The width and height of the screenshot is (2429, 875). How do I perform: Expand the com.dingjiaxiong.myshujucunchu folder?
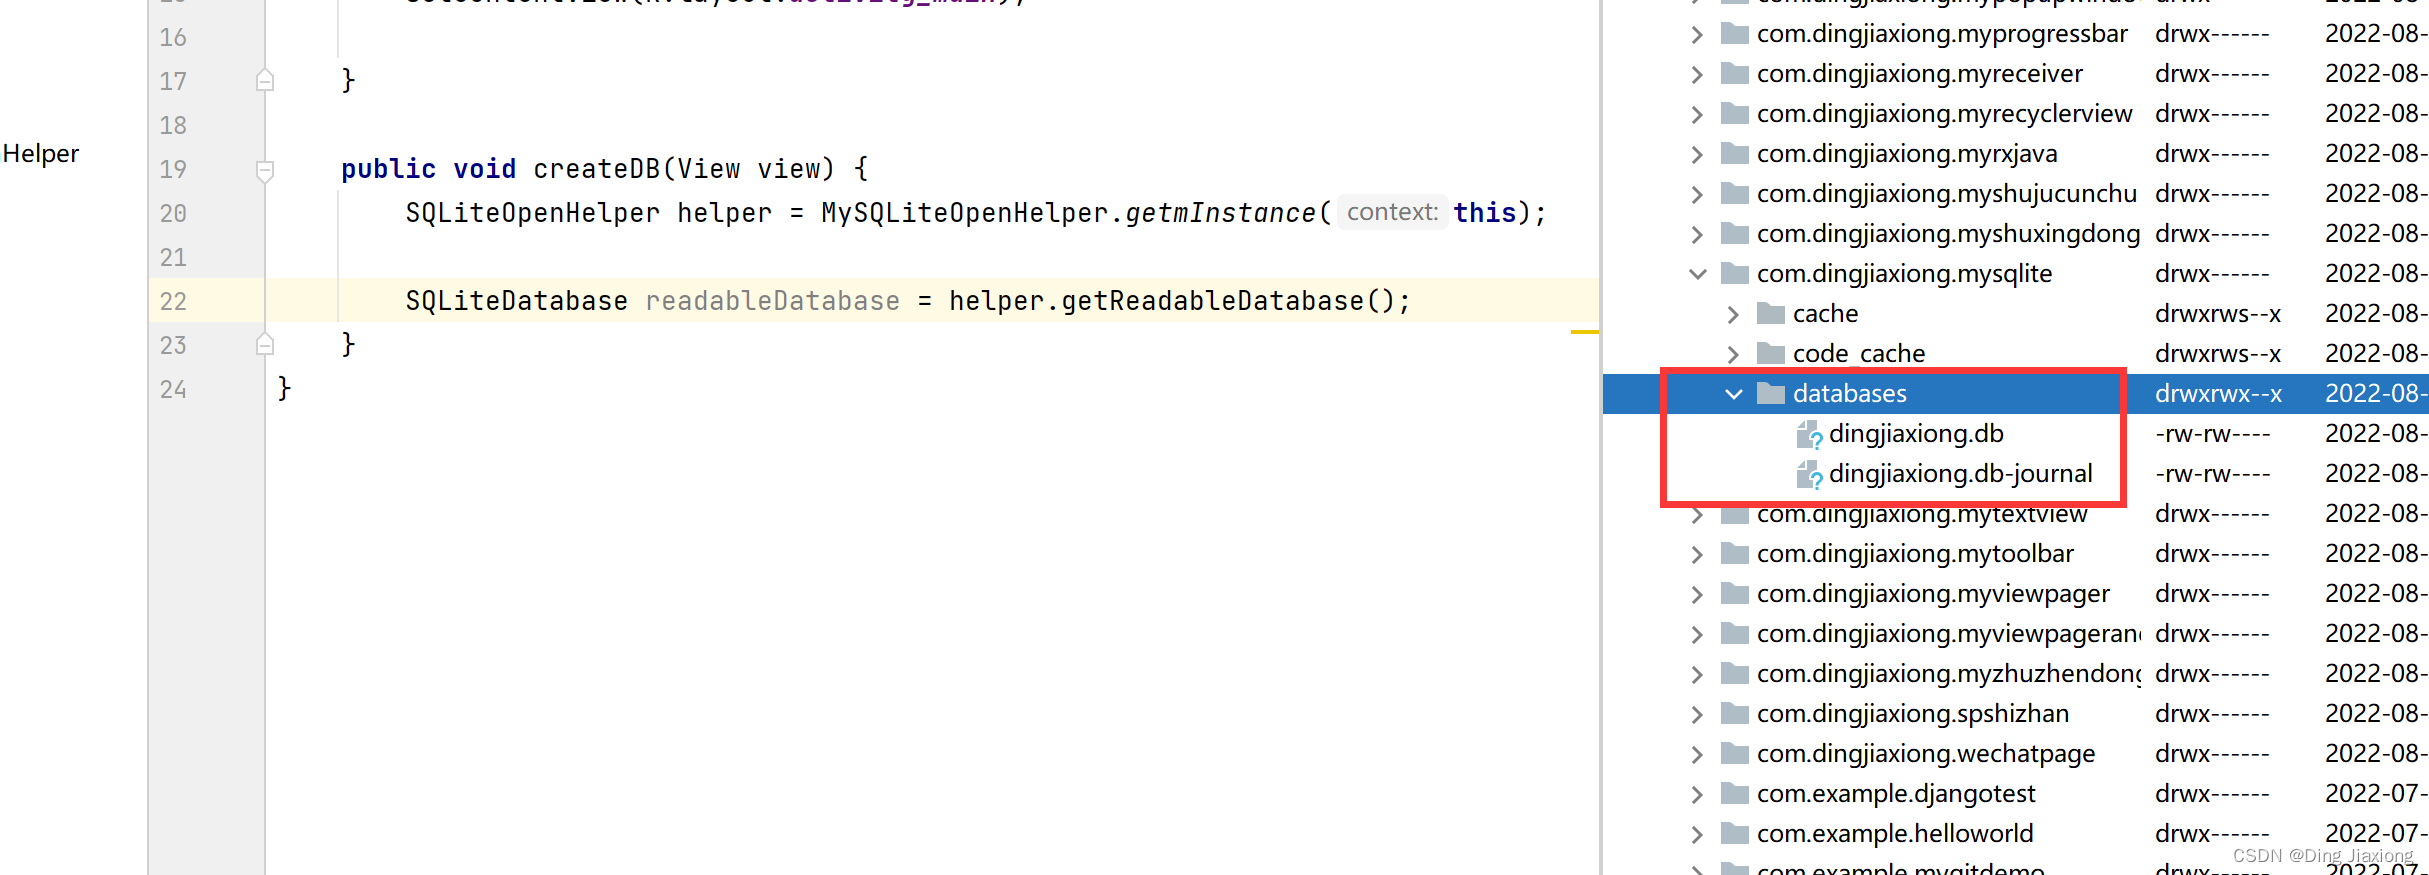tap(1697, 194)
